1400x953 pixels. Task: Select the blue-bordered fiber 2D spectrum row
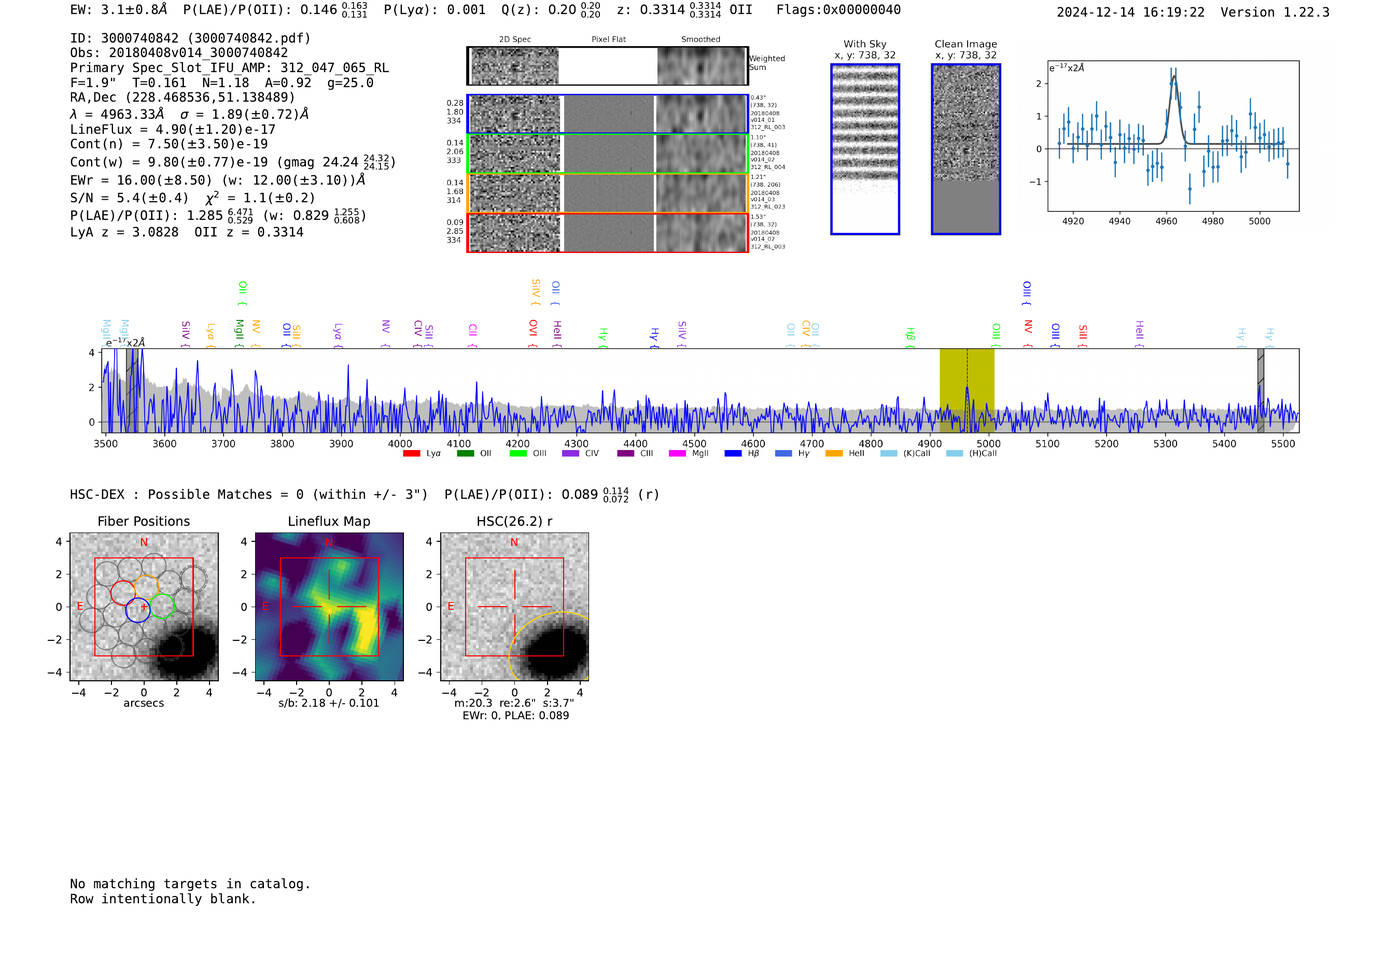pyautogui.click(x=607, y=114)
